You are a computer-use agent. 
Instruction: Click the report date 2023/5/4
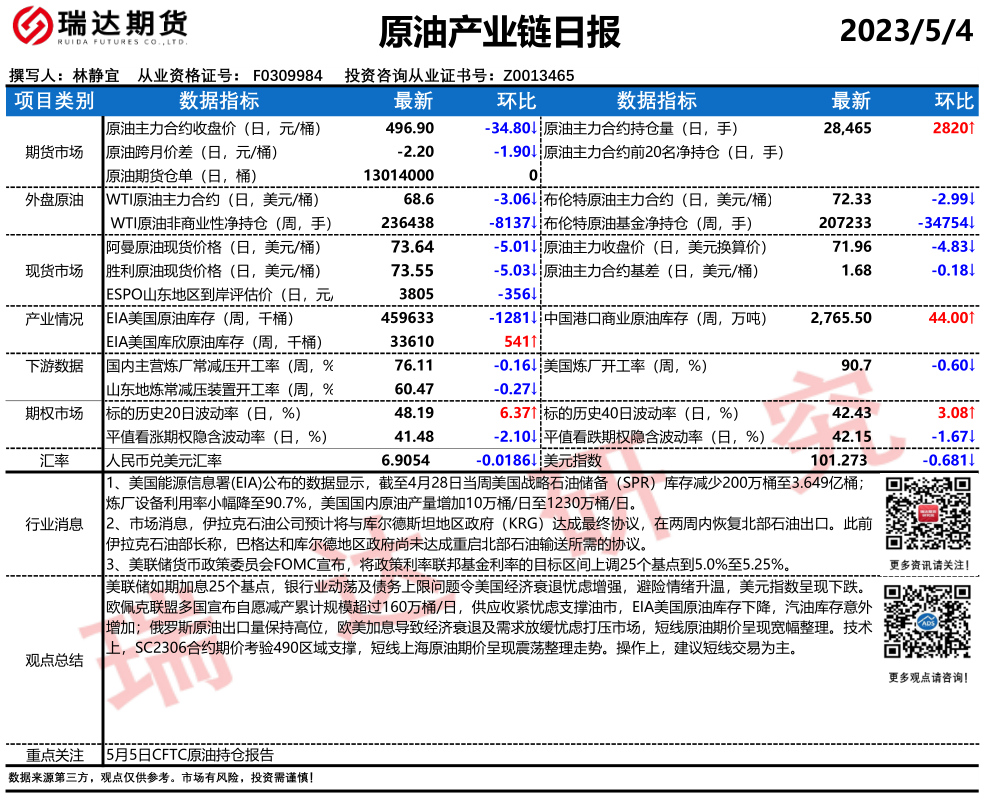pyautogui.click(x=905, y=32)
